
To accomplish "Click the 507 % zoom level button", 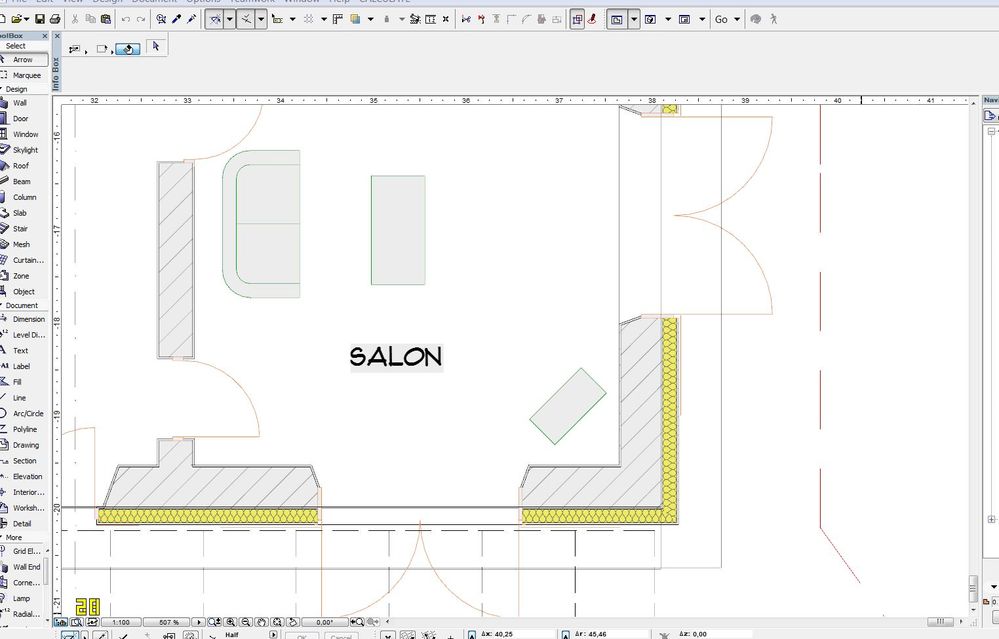I will (169, 622).
